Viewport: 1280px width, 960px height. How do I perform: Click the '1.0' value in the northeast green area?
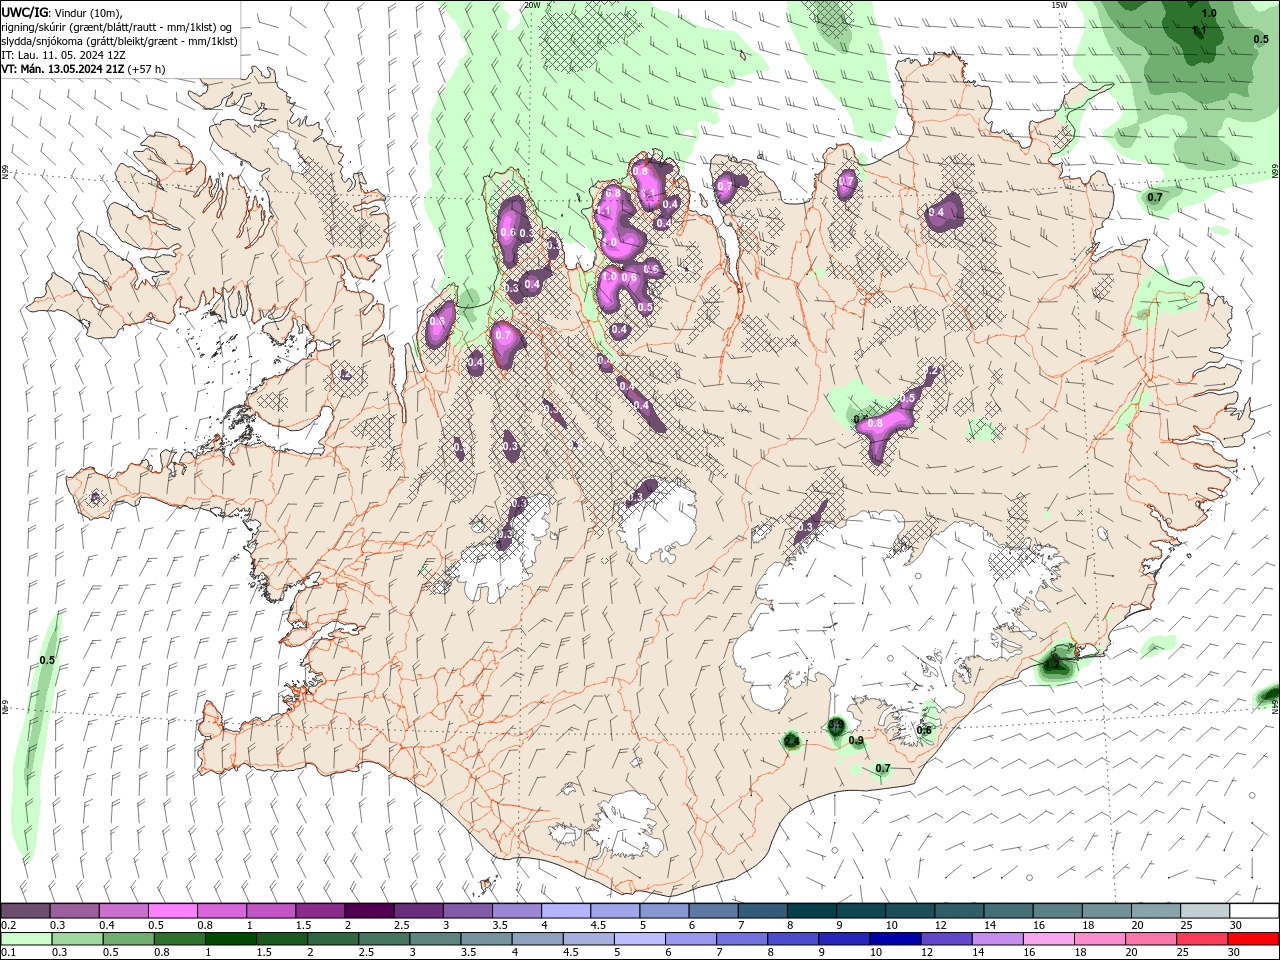tap(1209, 13)
